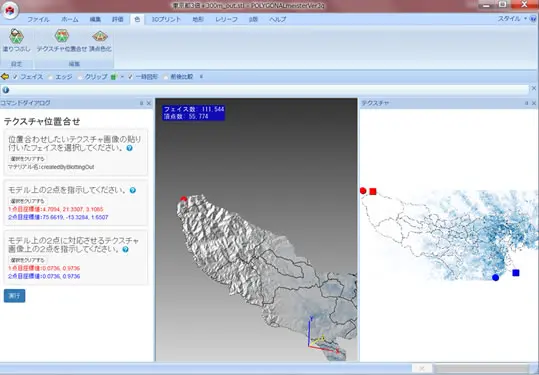
Task: Open the 3Dプリント ribbon tab
Action: tap(166, 19)
